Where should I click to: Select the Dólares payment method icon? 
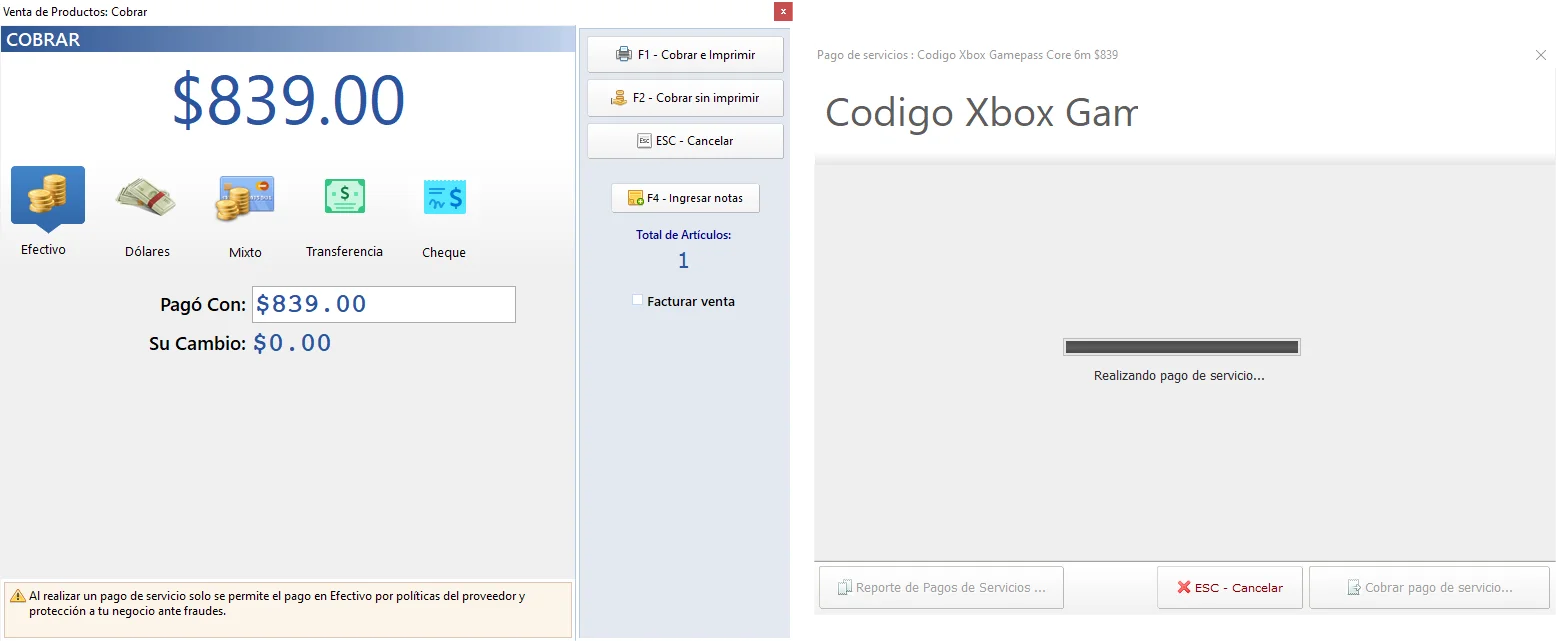[x=145, y=198]
